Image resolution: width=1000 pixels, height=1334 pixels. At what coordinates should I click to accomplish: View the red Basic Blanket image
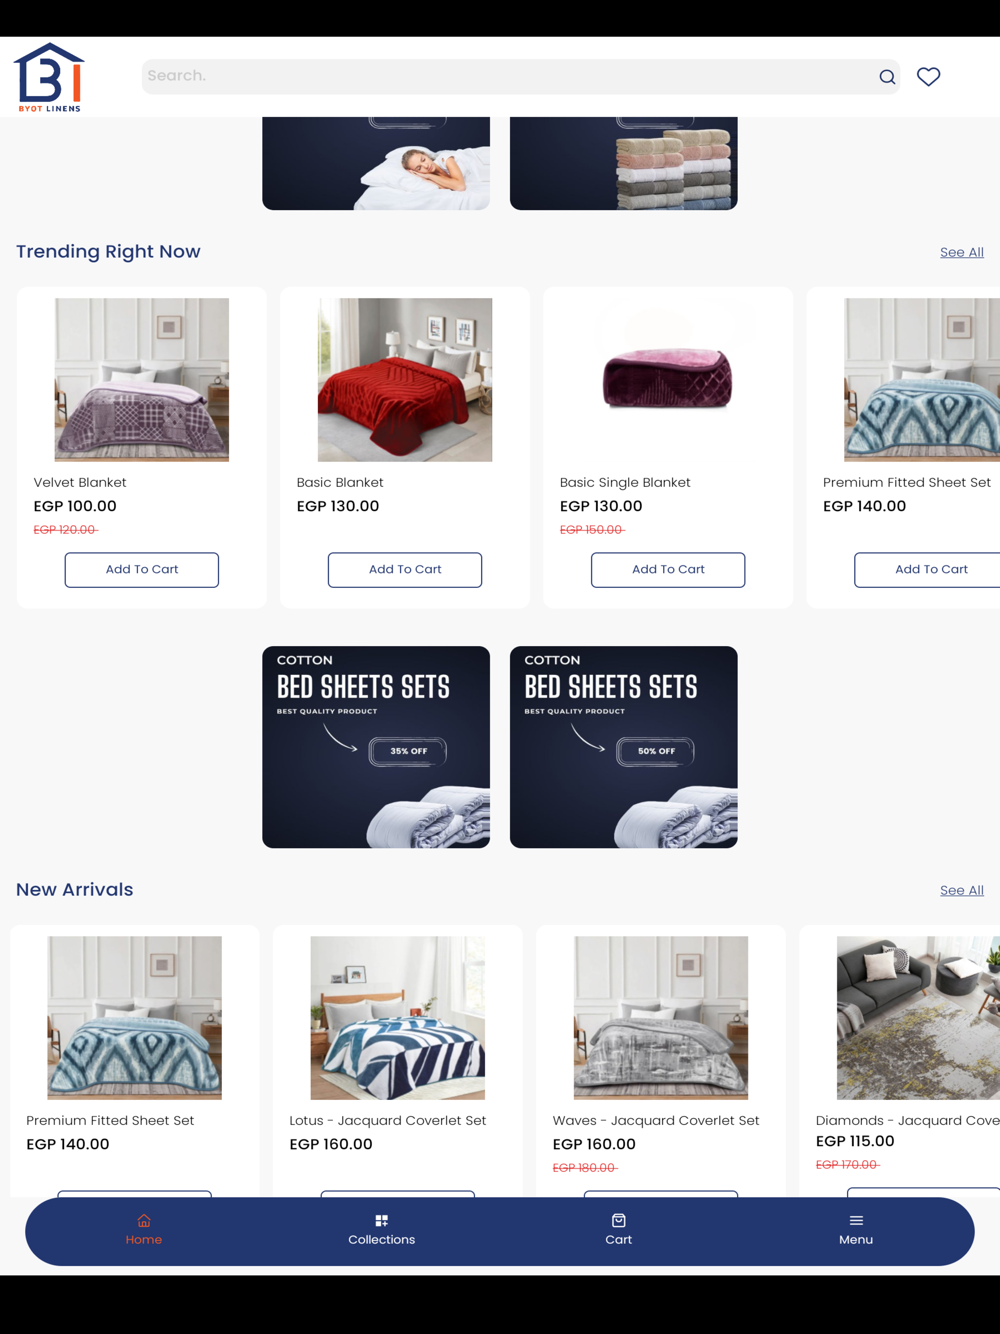point(405,380)
